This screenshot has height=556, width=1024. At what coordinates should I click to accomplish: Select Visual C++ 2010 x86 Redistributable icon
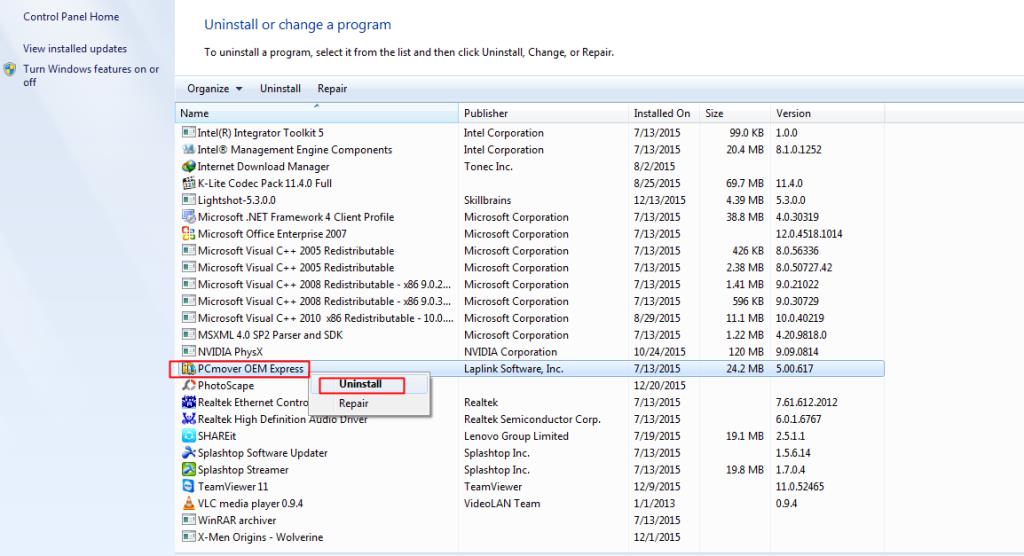(x=189, y=318)
